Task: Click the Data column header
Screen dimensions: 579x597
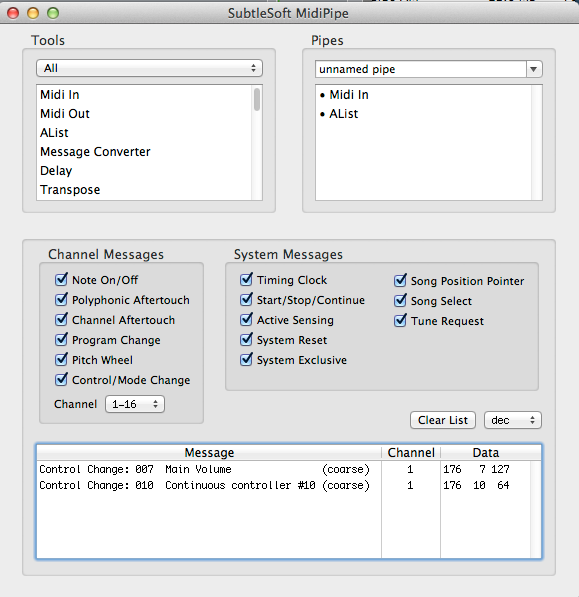Action: (486, 452)
